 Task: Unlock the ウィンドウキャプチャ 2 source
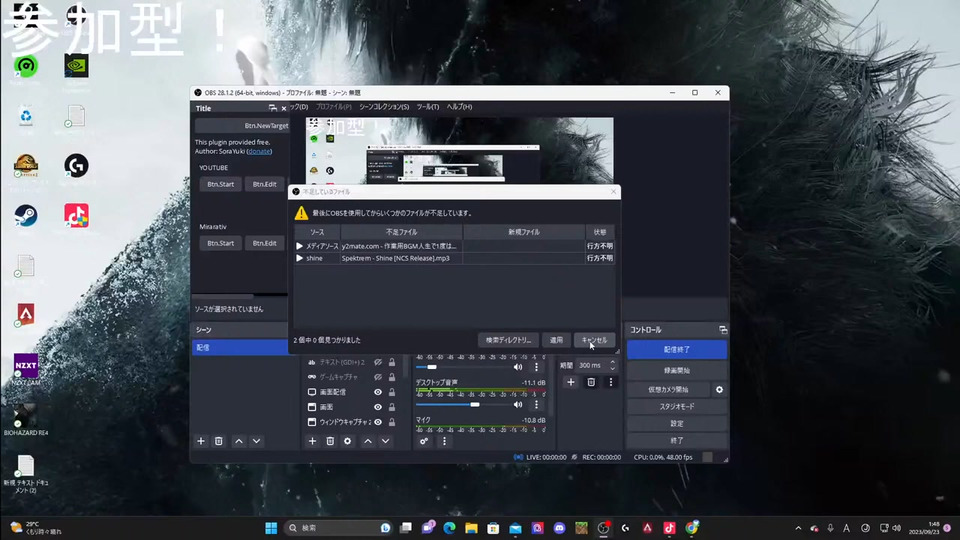pyautogui.click(x=392, y=422)
